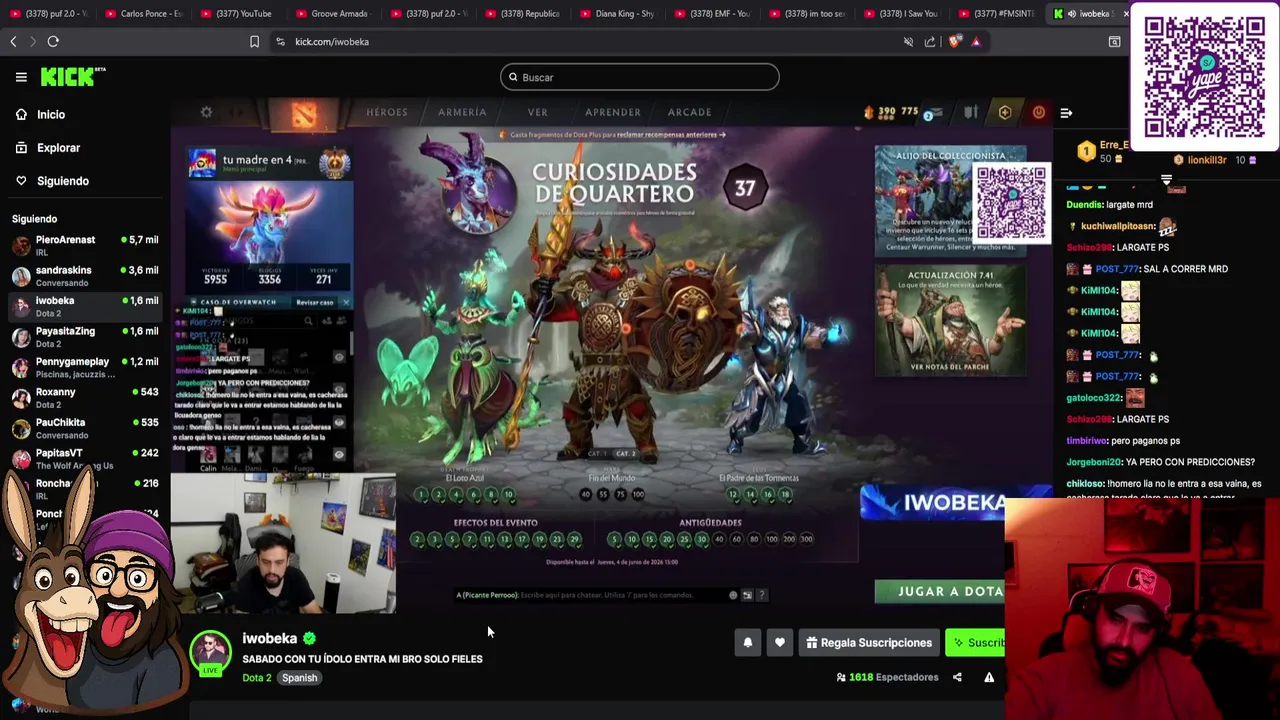The image size is (1280, 720).
Task: Open sandraskins followed channel
Action: [x=85, y=276]
